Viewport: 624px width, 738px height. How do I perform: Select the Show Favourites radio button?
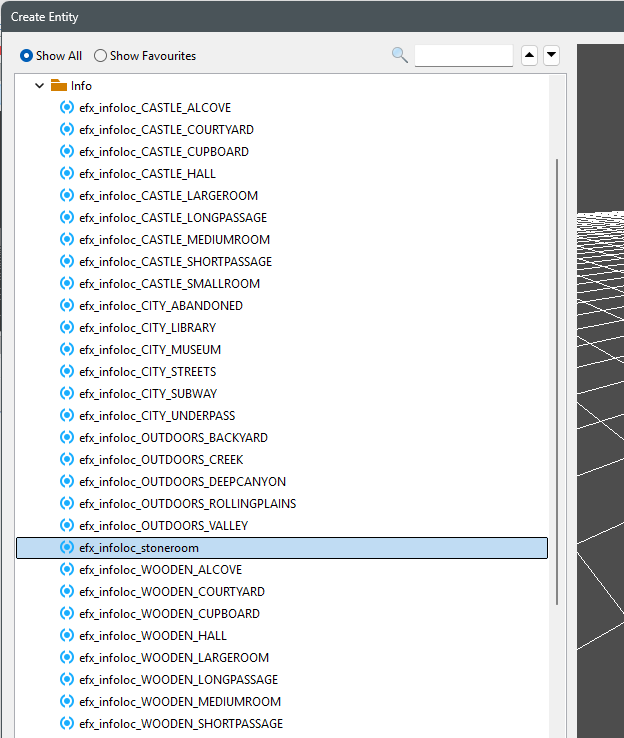coord(100,56)
